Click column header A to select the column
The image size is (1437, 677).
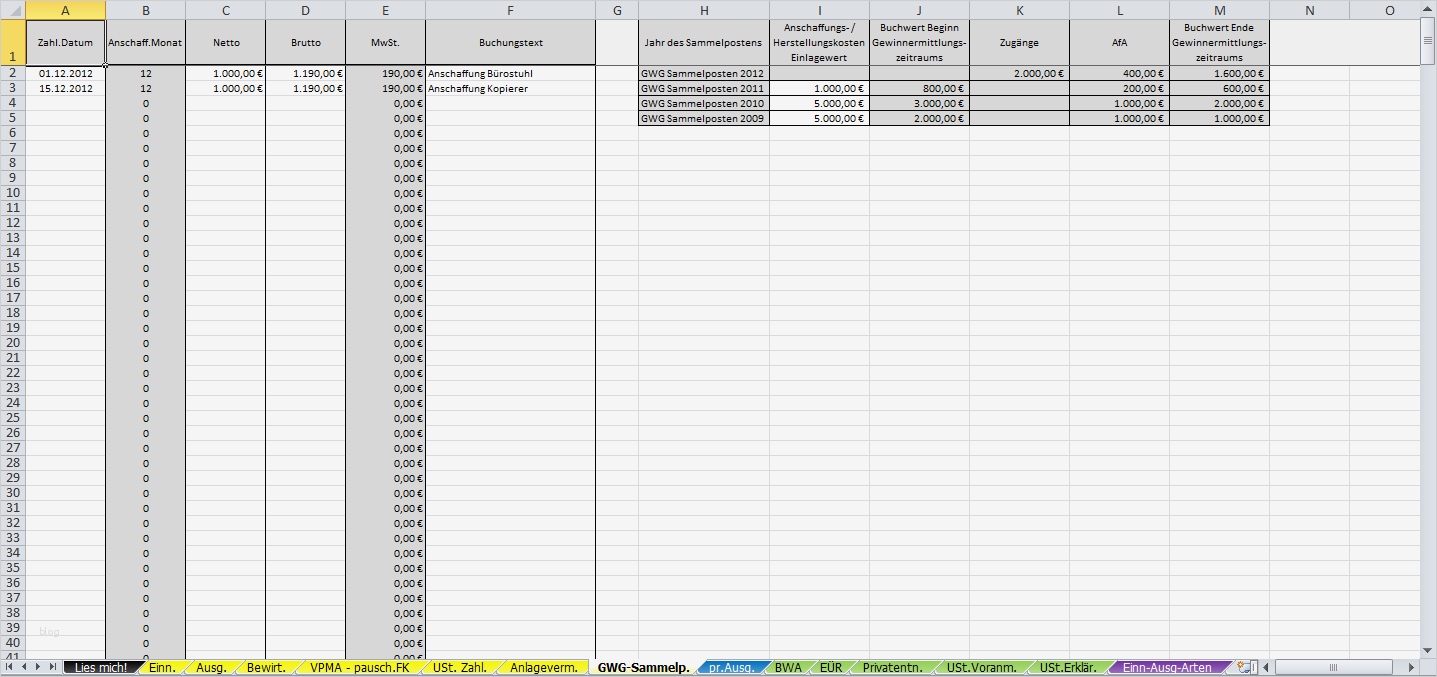pyautogui.click(x=65, y=10)
